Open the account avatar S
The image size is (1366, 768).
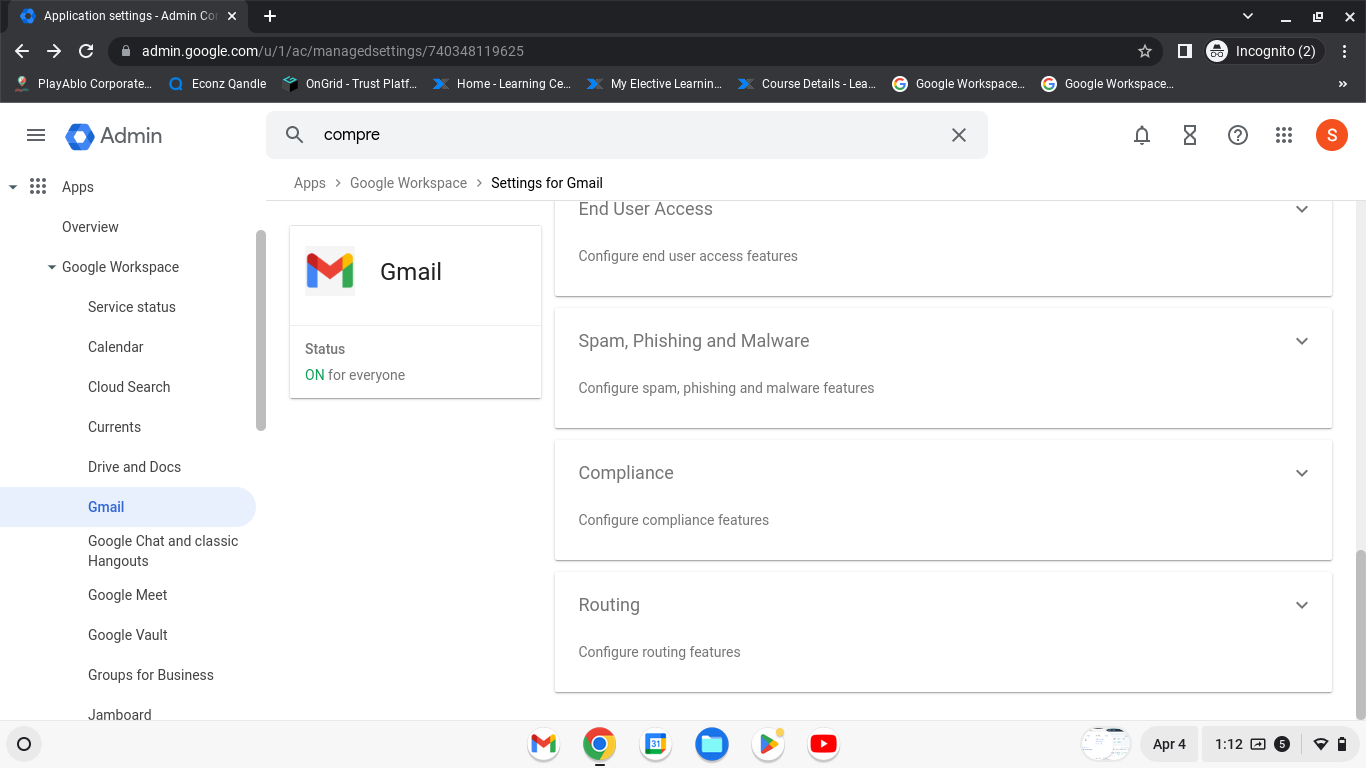pyautogui.click(x=1332, y=135)
